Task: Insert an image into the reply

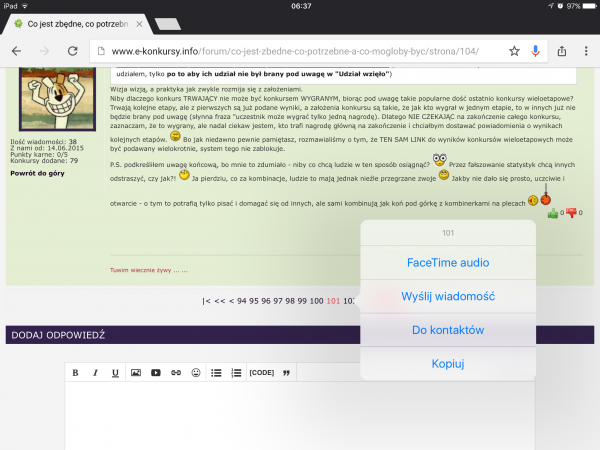Action: 136,373
